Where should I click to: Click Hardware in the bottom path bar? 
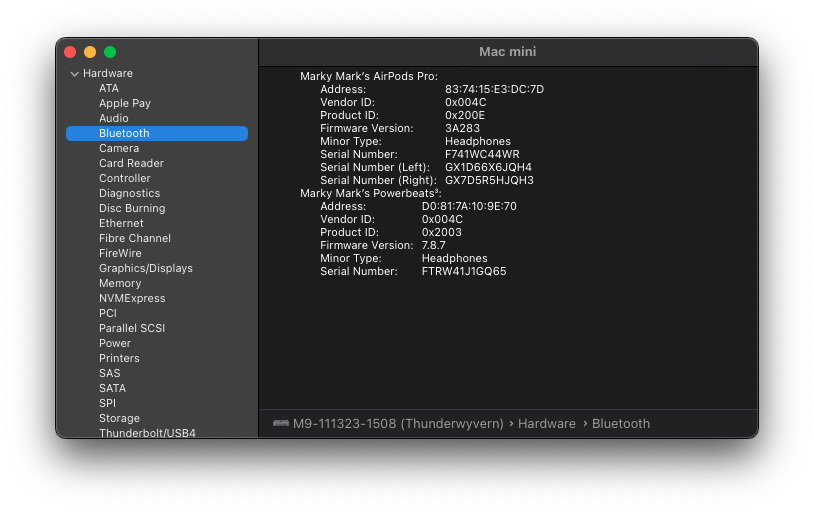546,424
